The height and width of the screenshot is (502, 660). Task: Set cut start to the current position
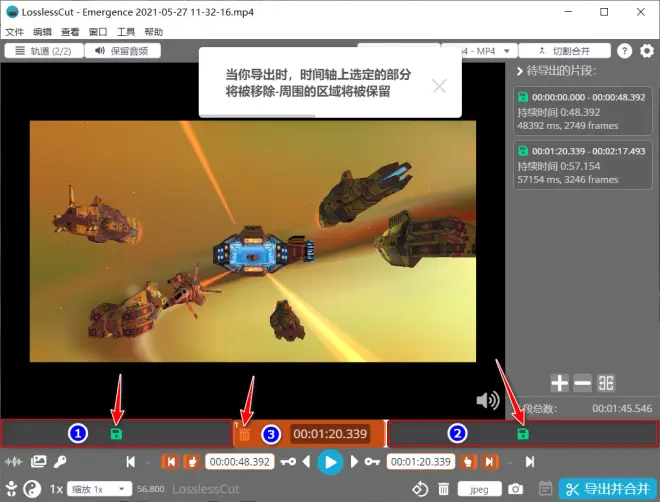point(192,462)
